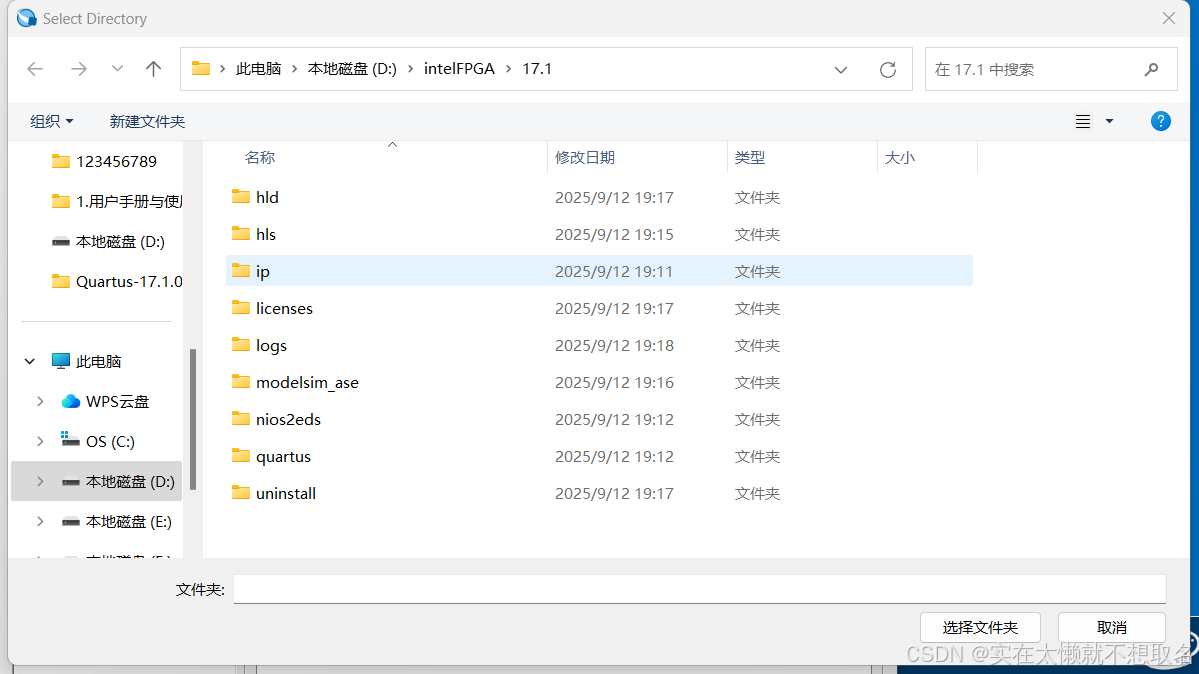Open 1.用户手册 folder in sidebar
Image resolution: width=1199 pixels, height=674 pixels.
[116, 201]
